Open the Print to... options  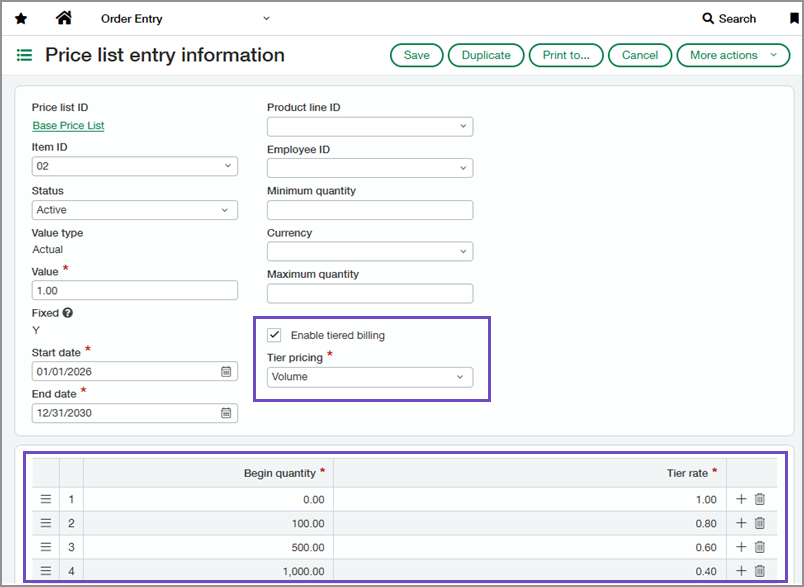click(566, 55)
